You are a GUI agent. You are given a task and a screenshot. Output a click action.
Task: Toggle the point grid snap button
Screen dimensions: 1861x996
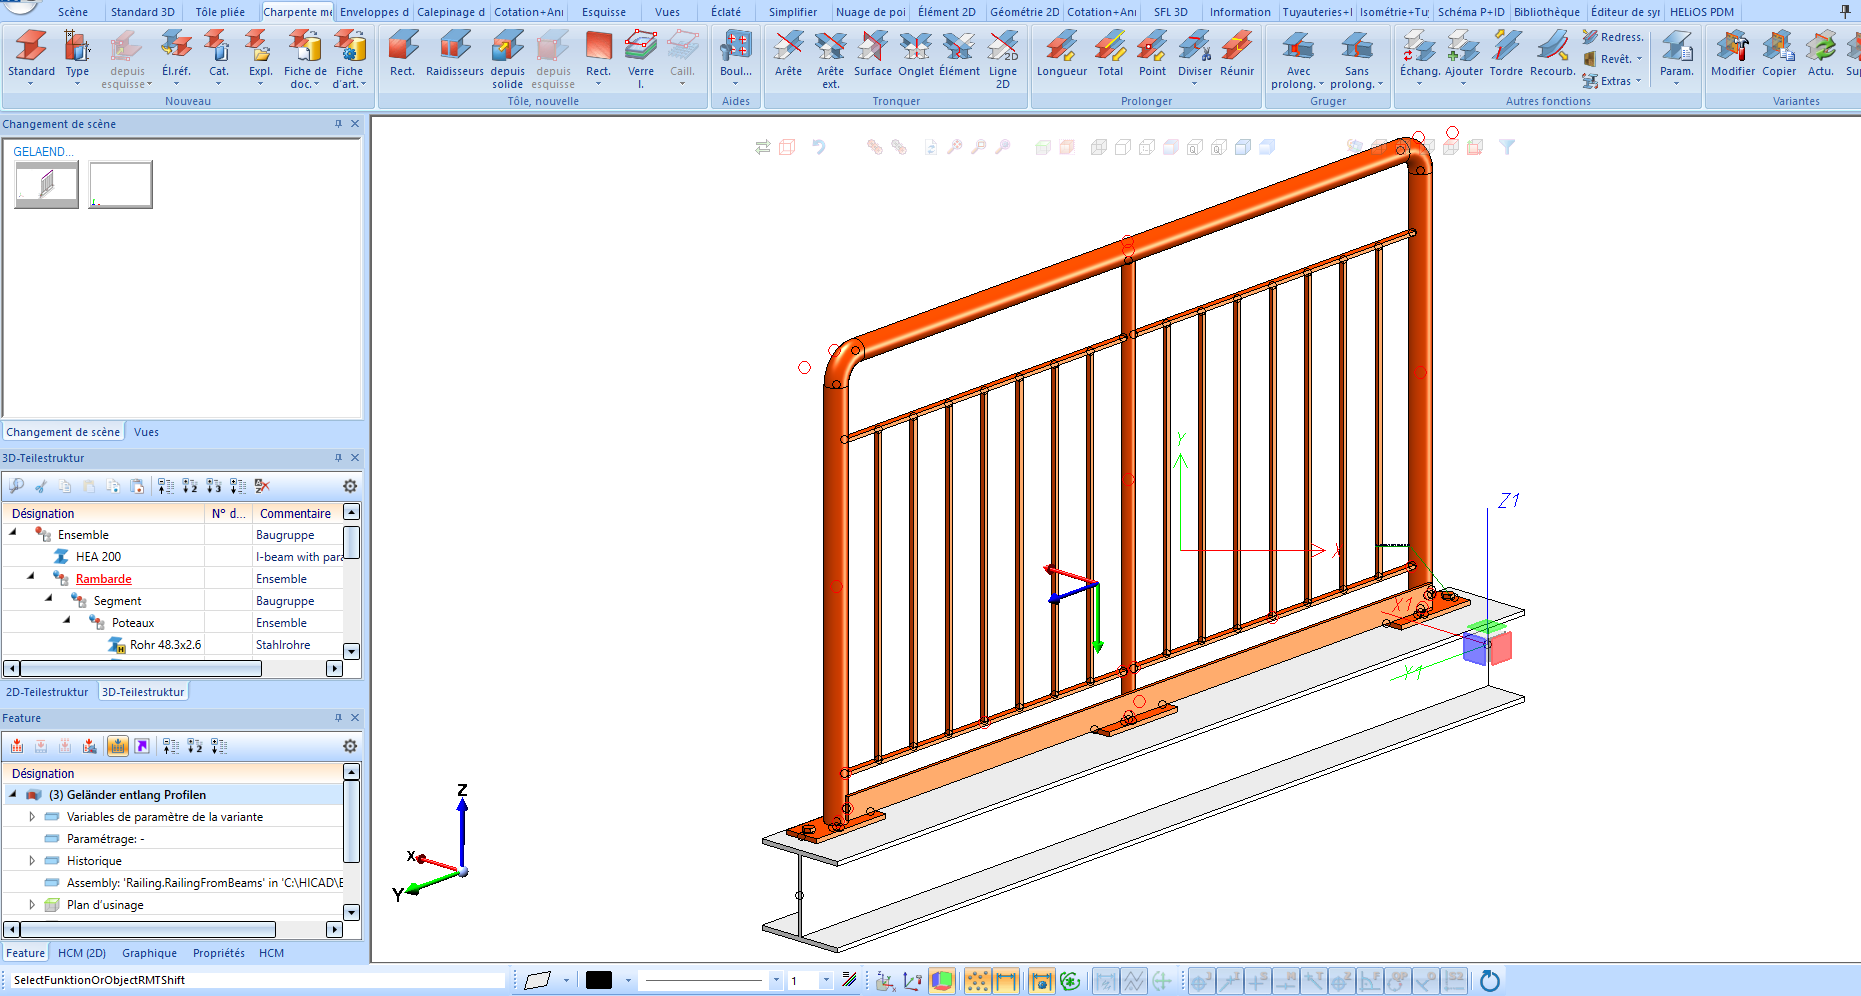click(x=977, y=981)
